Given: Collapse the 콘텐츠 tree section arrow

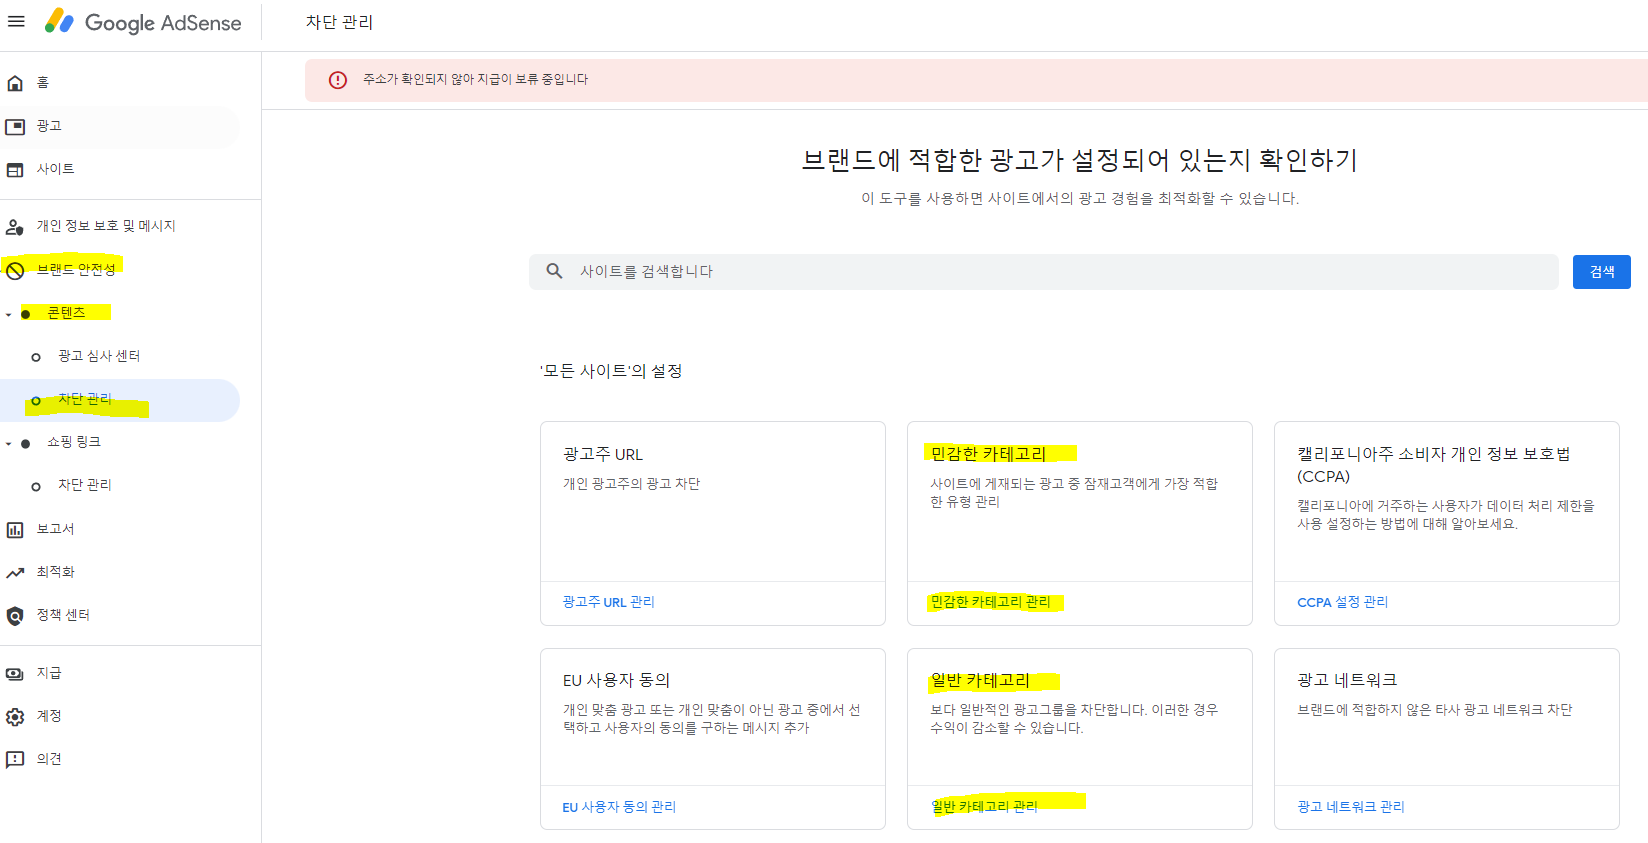Looking at the screenshot, I should (x=9, y=315).
